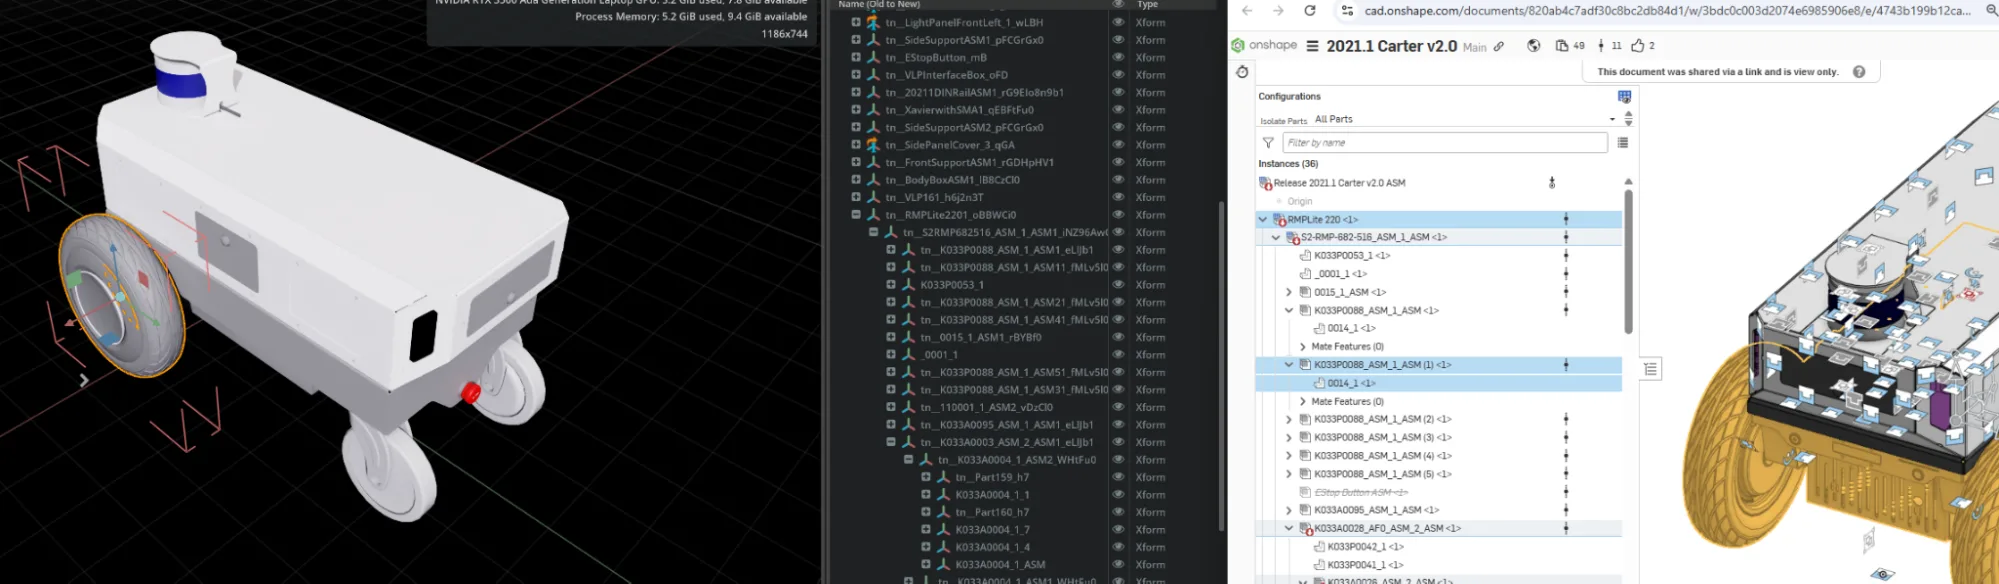Screen dimensions: 1999x584
Task: Click Xform icon of K033P0053_1 in stage
Action: tap(908, 285)
